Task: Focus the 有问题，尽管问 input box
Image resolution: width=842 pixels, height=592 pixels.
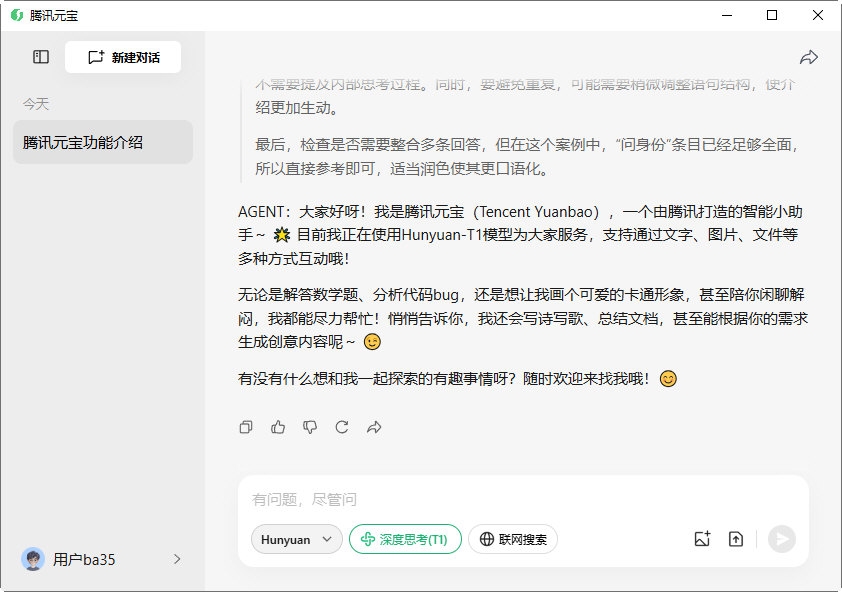Action: [x=523, y=500]
